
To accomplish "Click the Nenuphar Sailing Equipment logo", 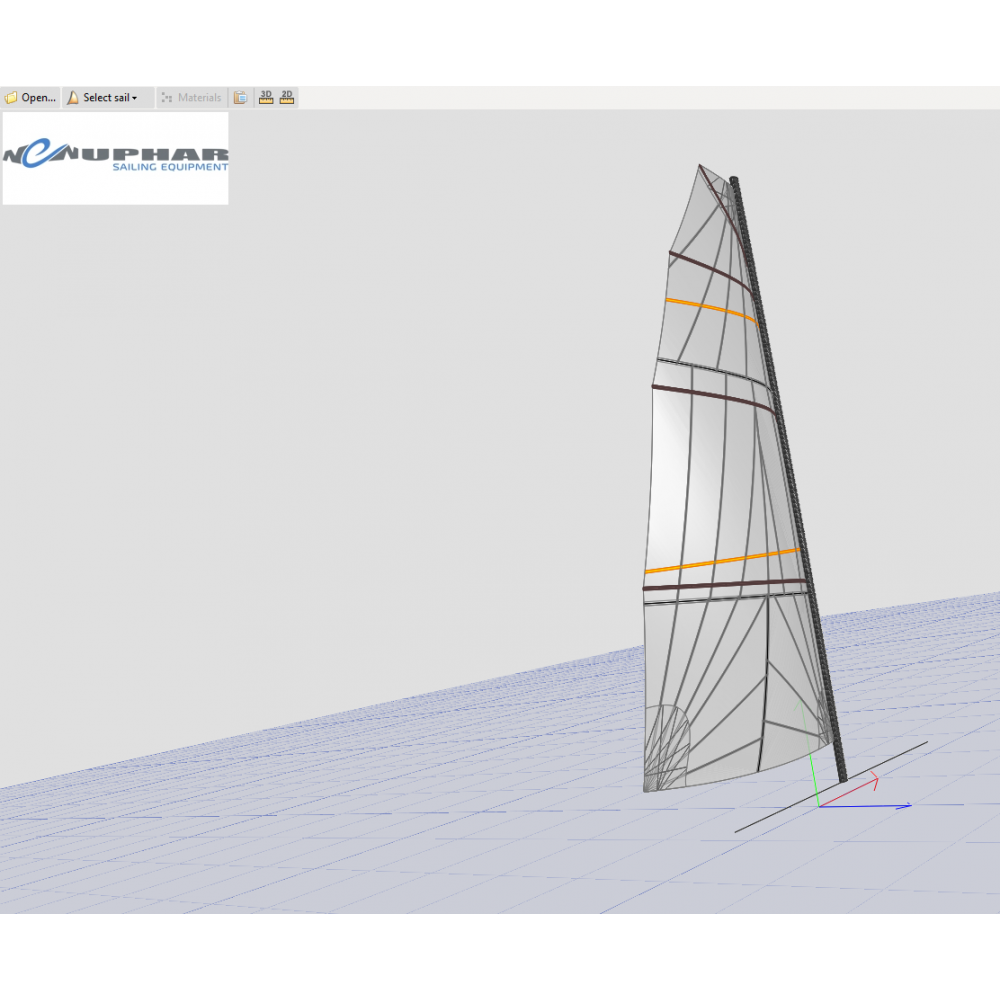I will tap(115, 158).
